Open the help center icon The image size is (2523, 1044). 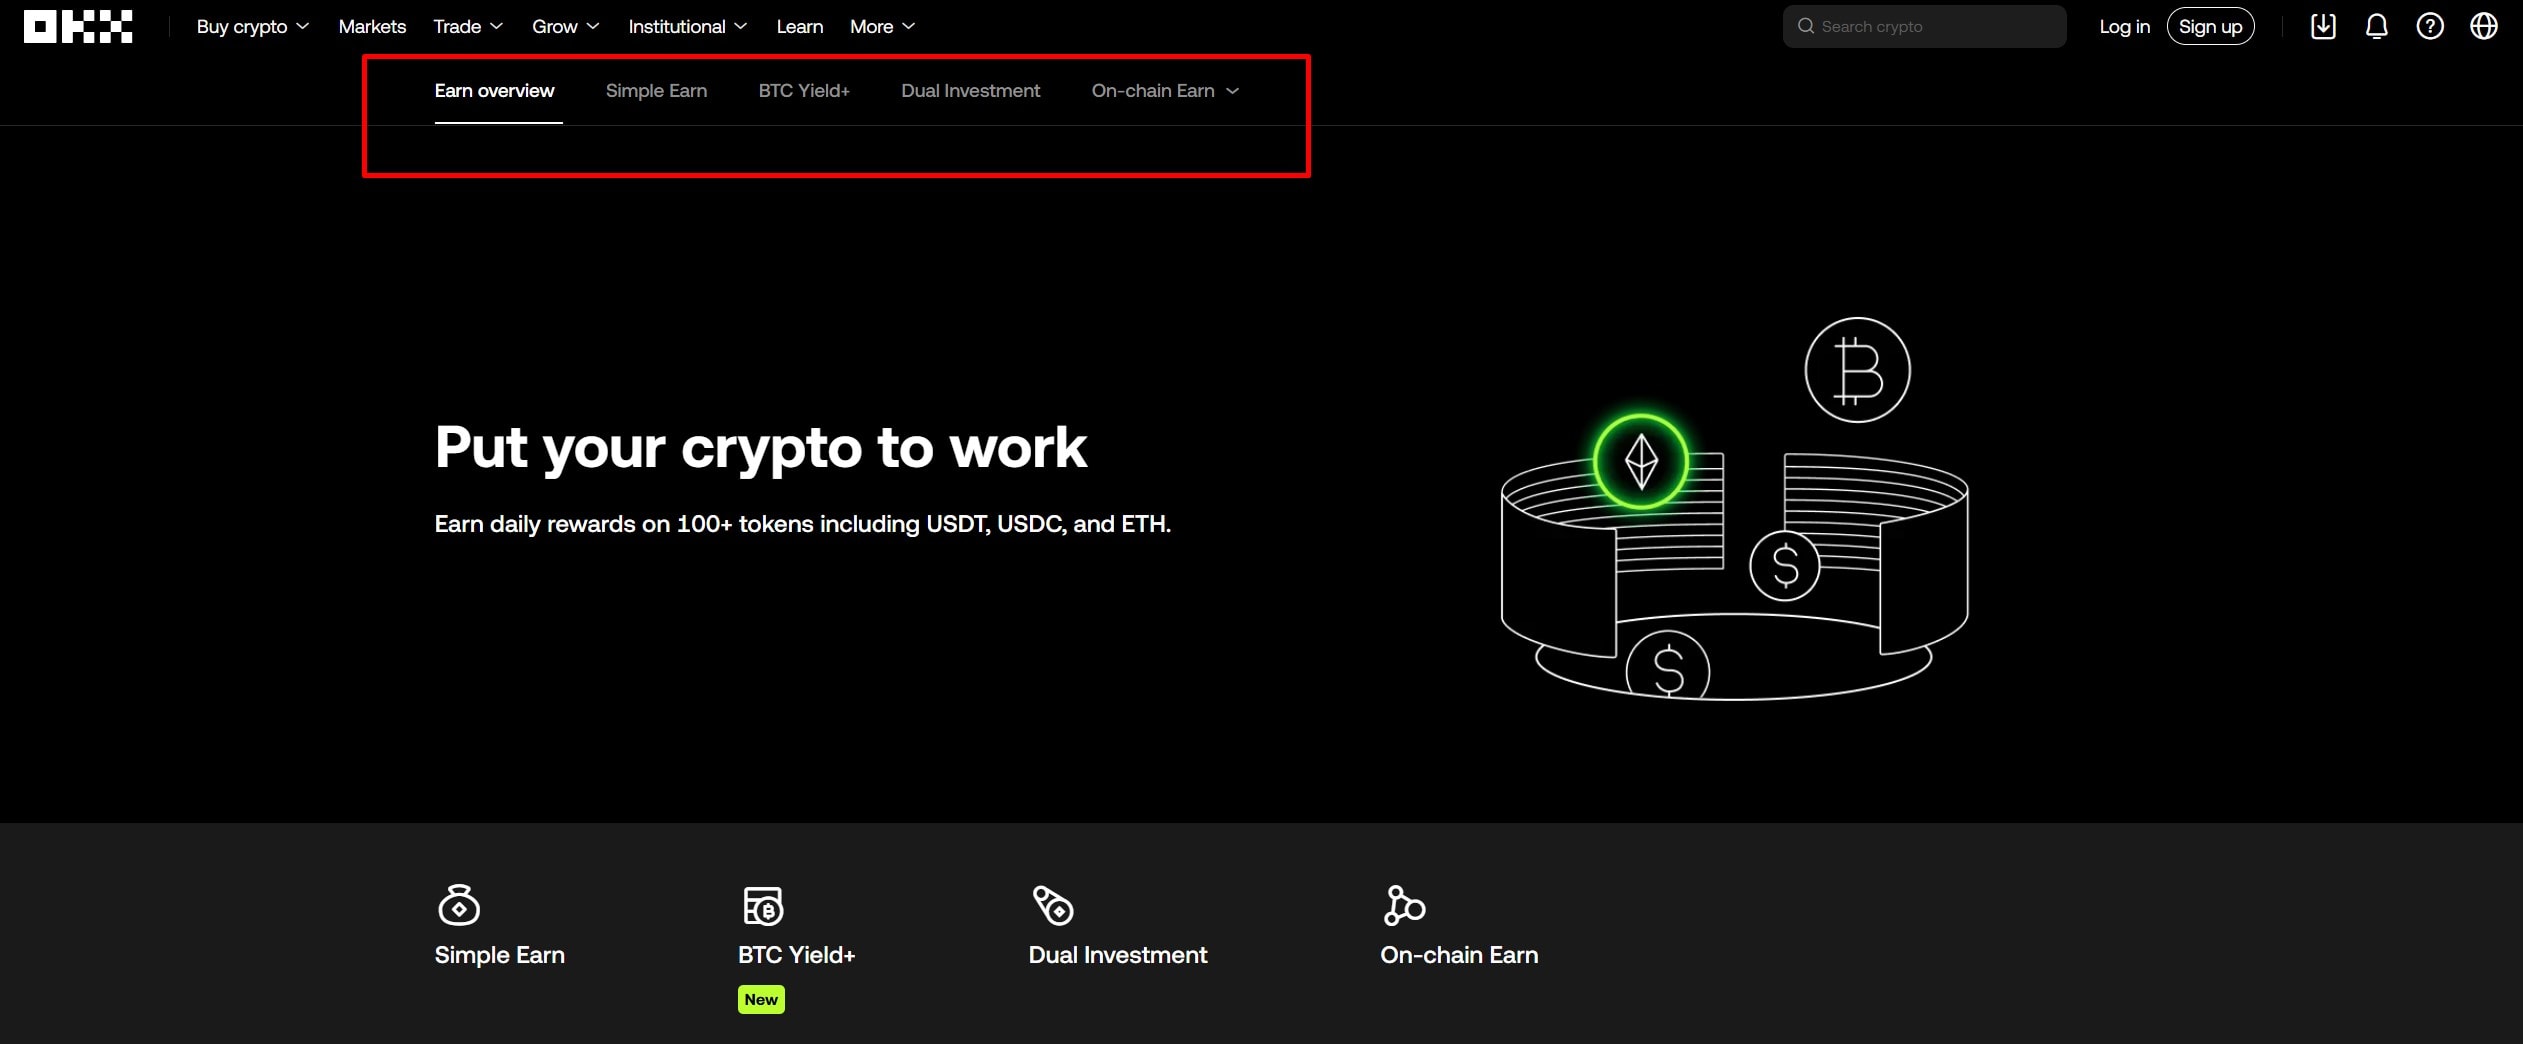(2430, 26)
